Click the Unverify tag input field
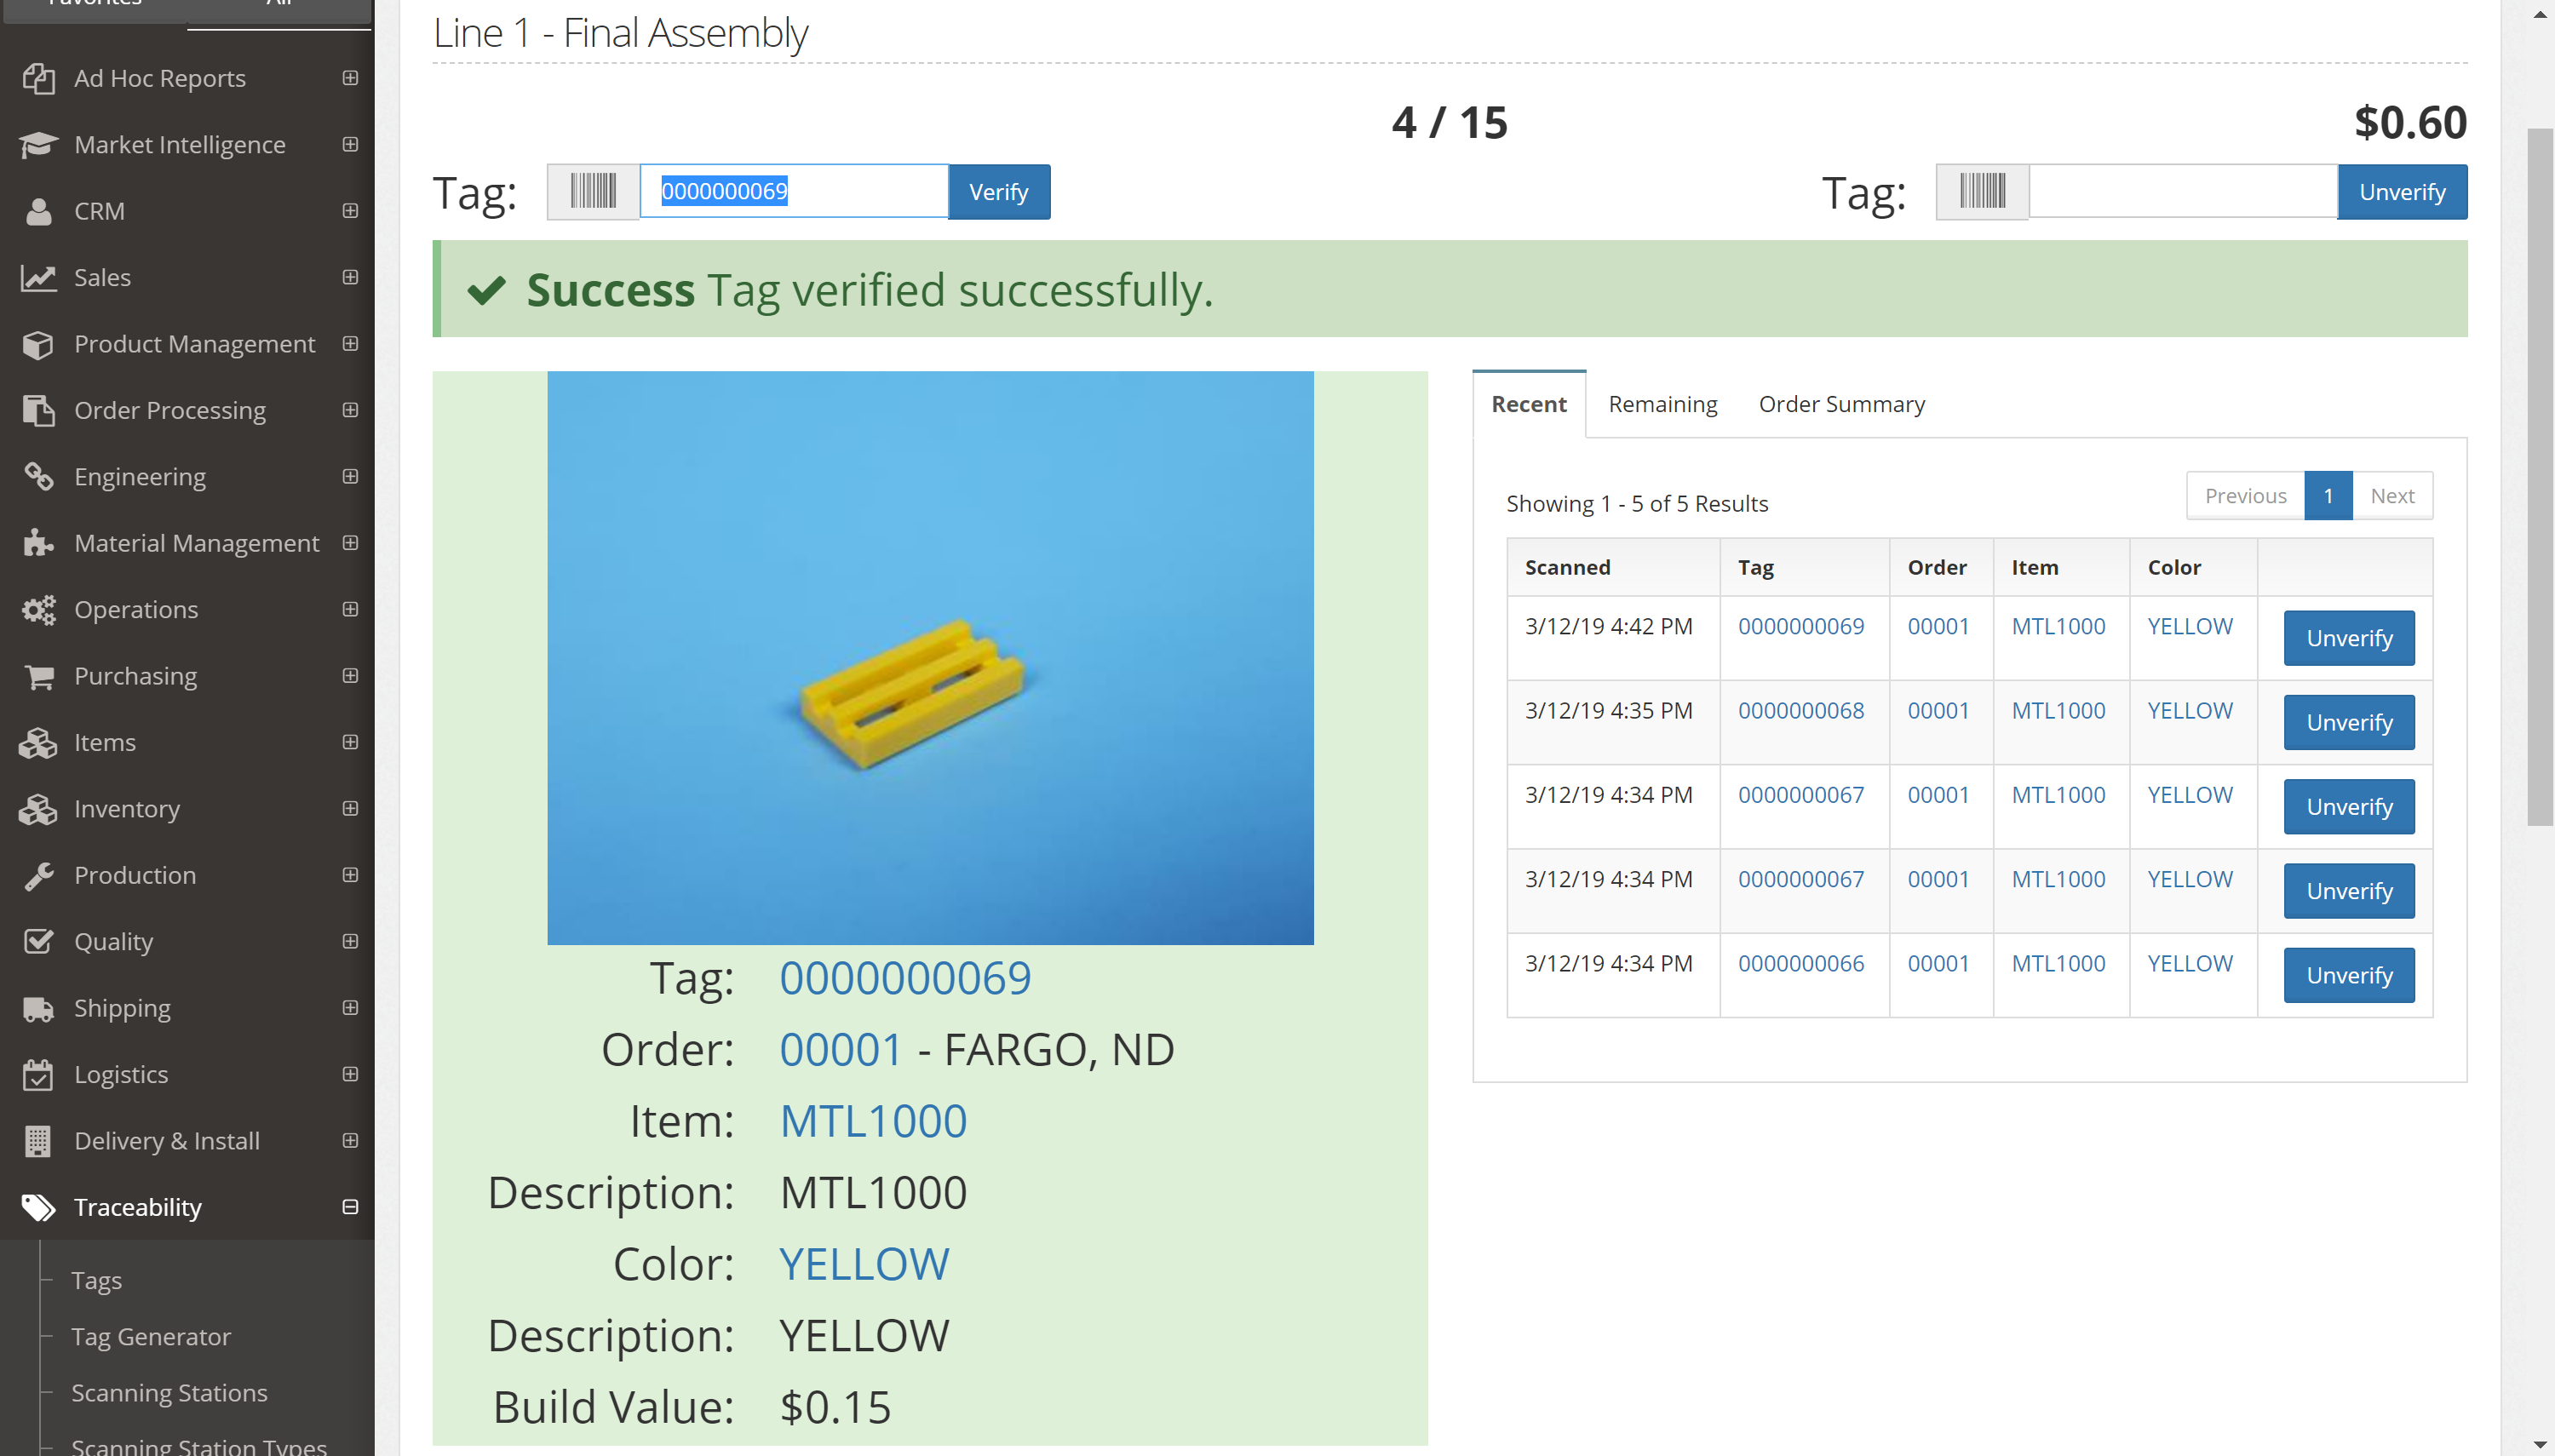The height and width of the screenshot is (1456, 2555). pos(2183,191)
